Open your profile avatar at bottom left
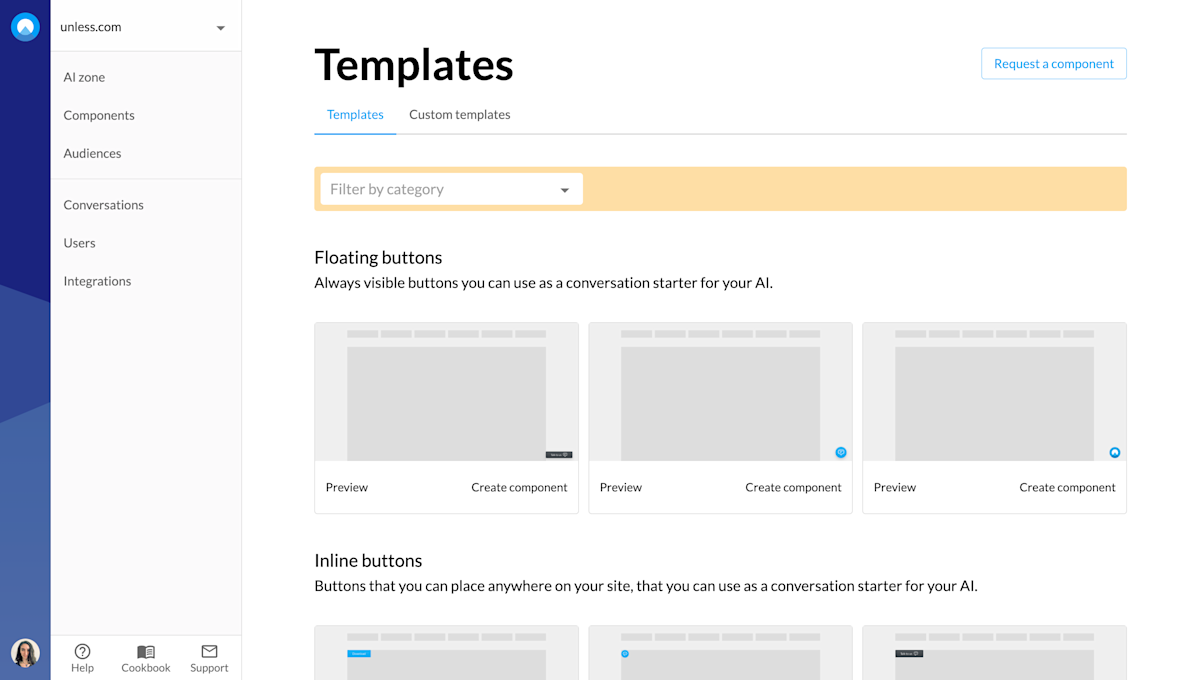Screen dimensions: 1200x680 point(24,654)
